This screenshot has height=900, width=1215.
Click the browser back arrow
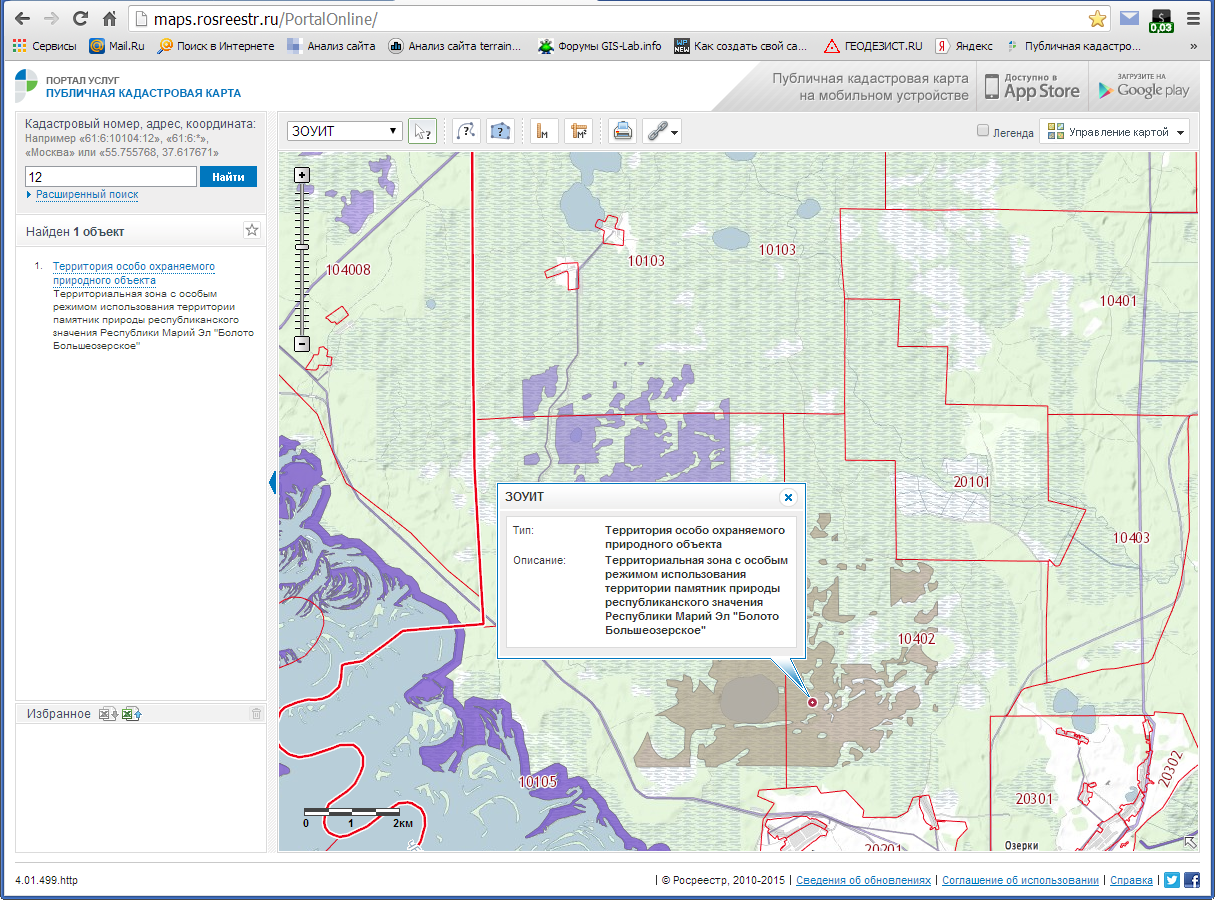(x=22, y=18)
